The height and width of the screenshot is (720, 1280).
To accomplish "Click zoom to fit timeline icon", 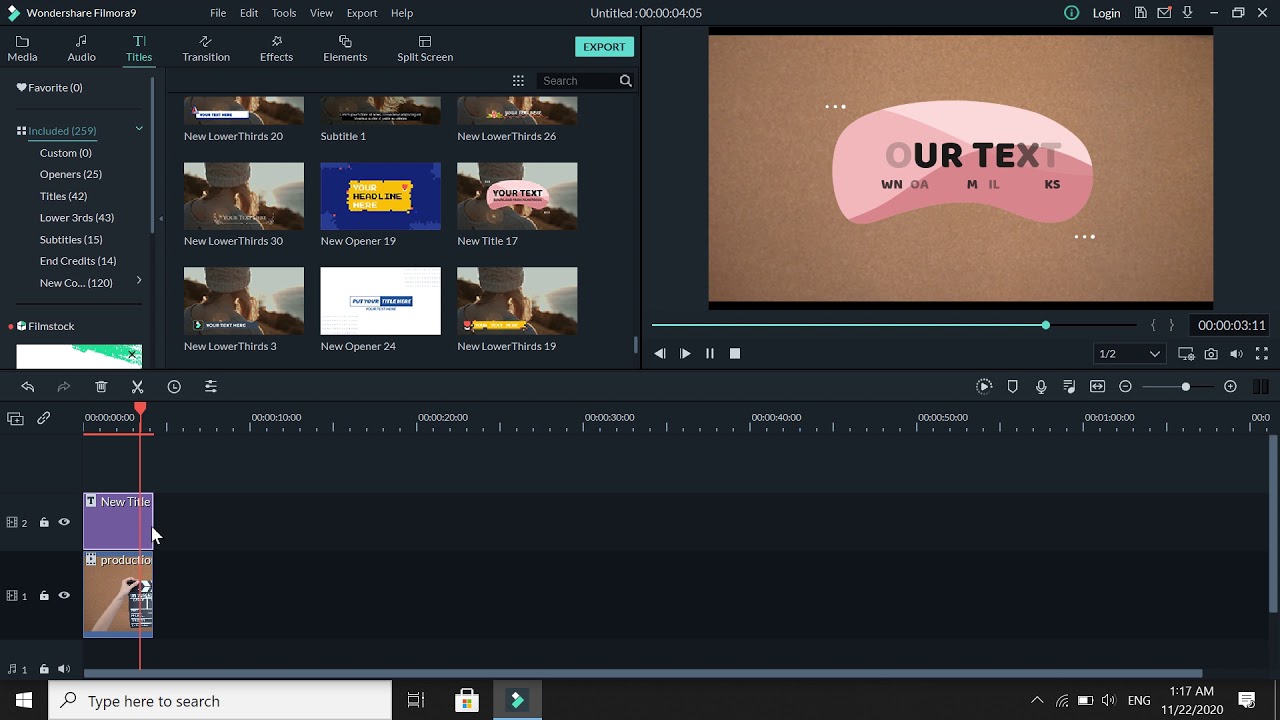I will click(1097, 387).
